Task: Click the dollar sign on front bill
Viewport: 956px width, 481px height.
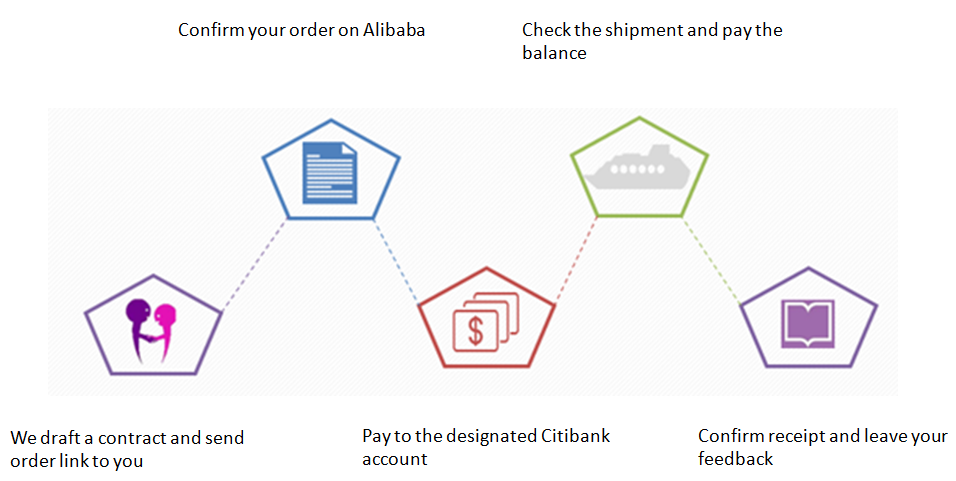Action: pos(475,331)
